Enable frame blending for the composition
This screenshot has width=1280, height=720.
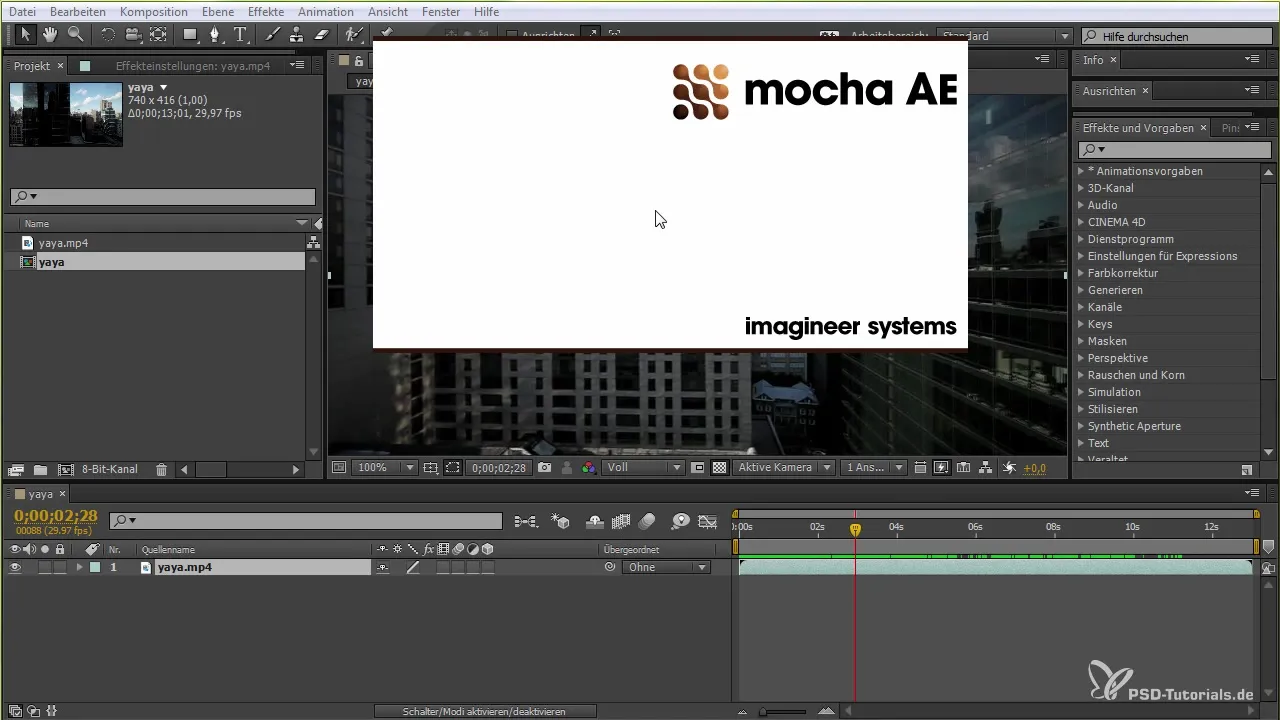620,521
